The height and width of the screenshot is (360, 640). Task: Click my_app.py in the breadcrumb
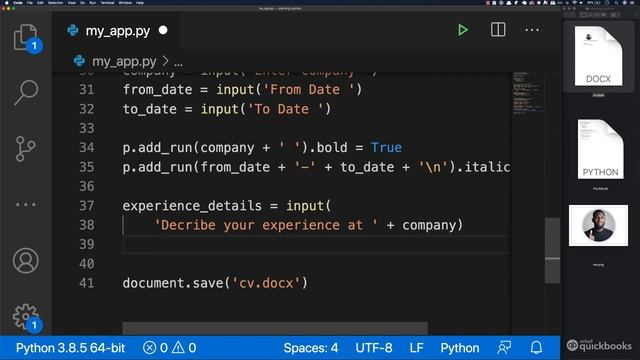(124, 62)
